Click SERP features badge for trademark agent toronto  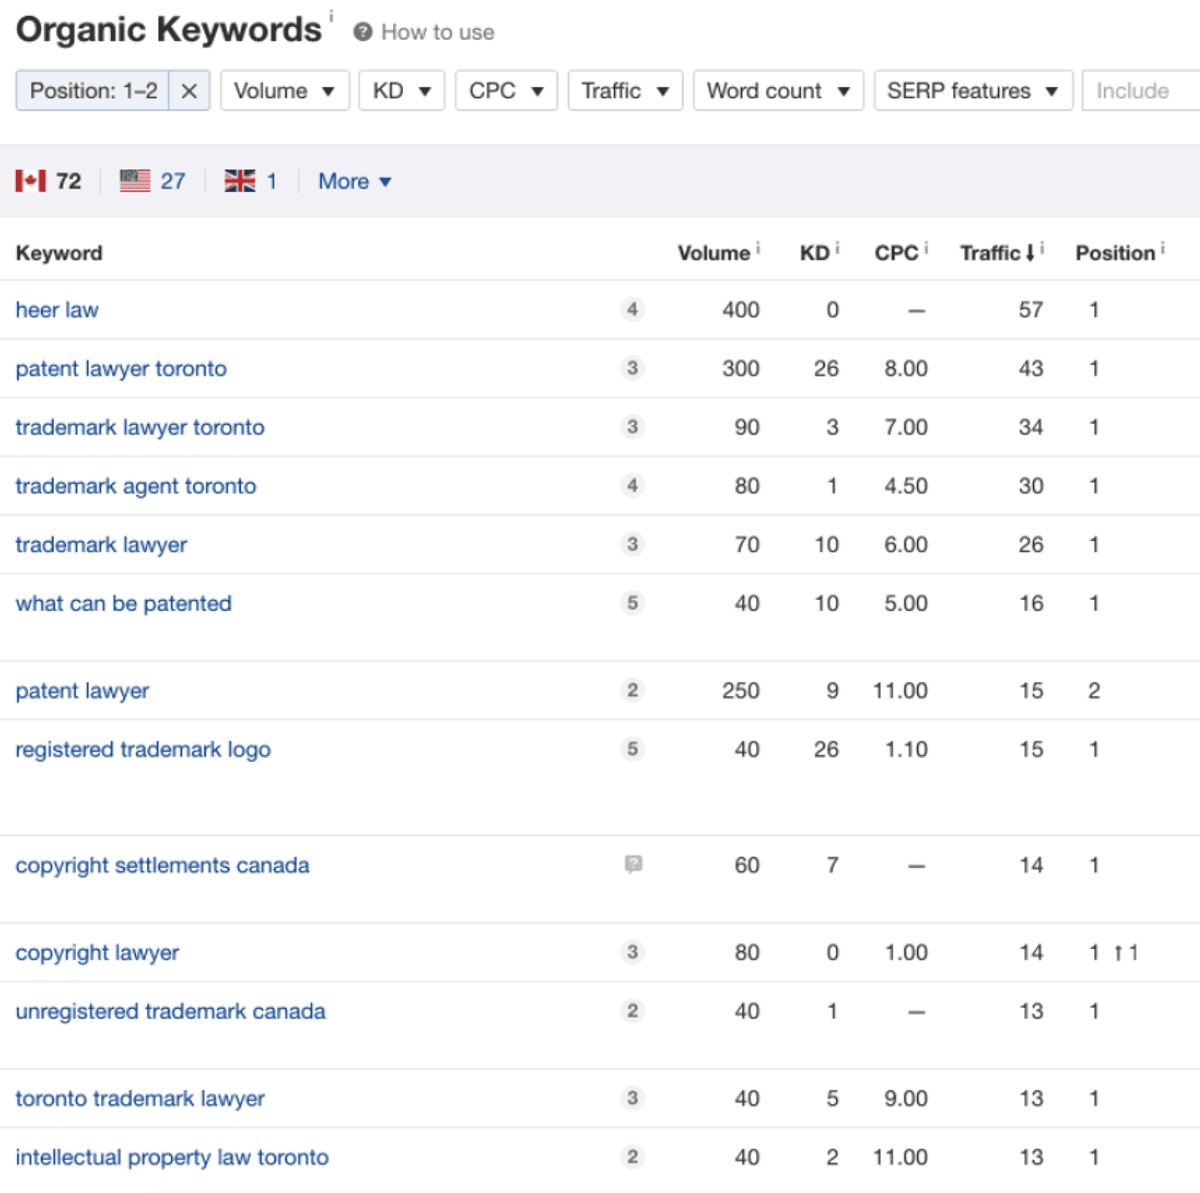coord(632,486)
